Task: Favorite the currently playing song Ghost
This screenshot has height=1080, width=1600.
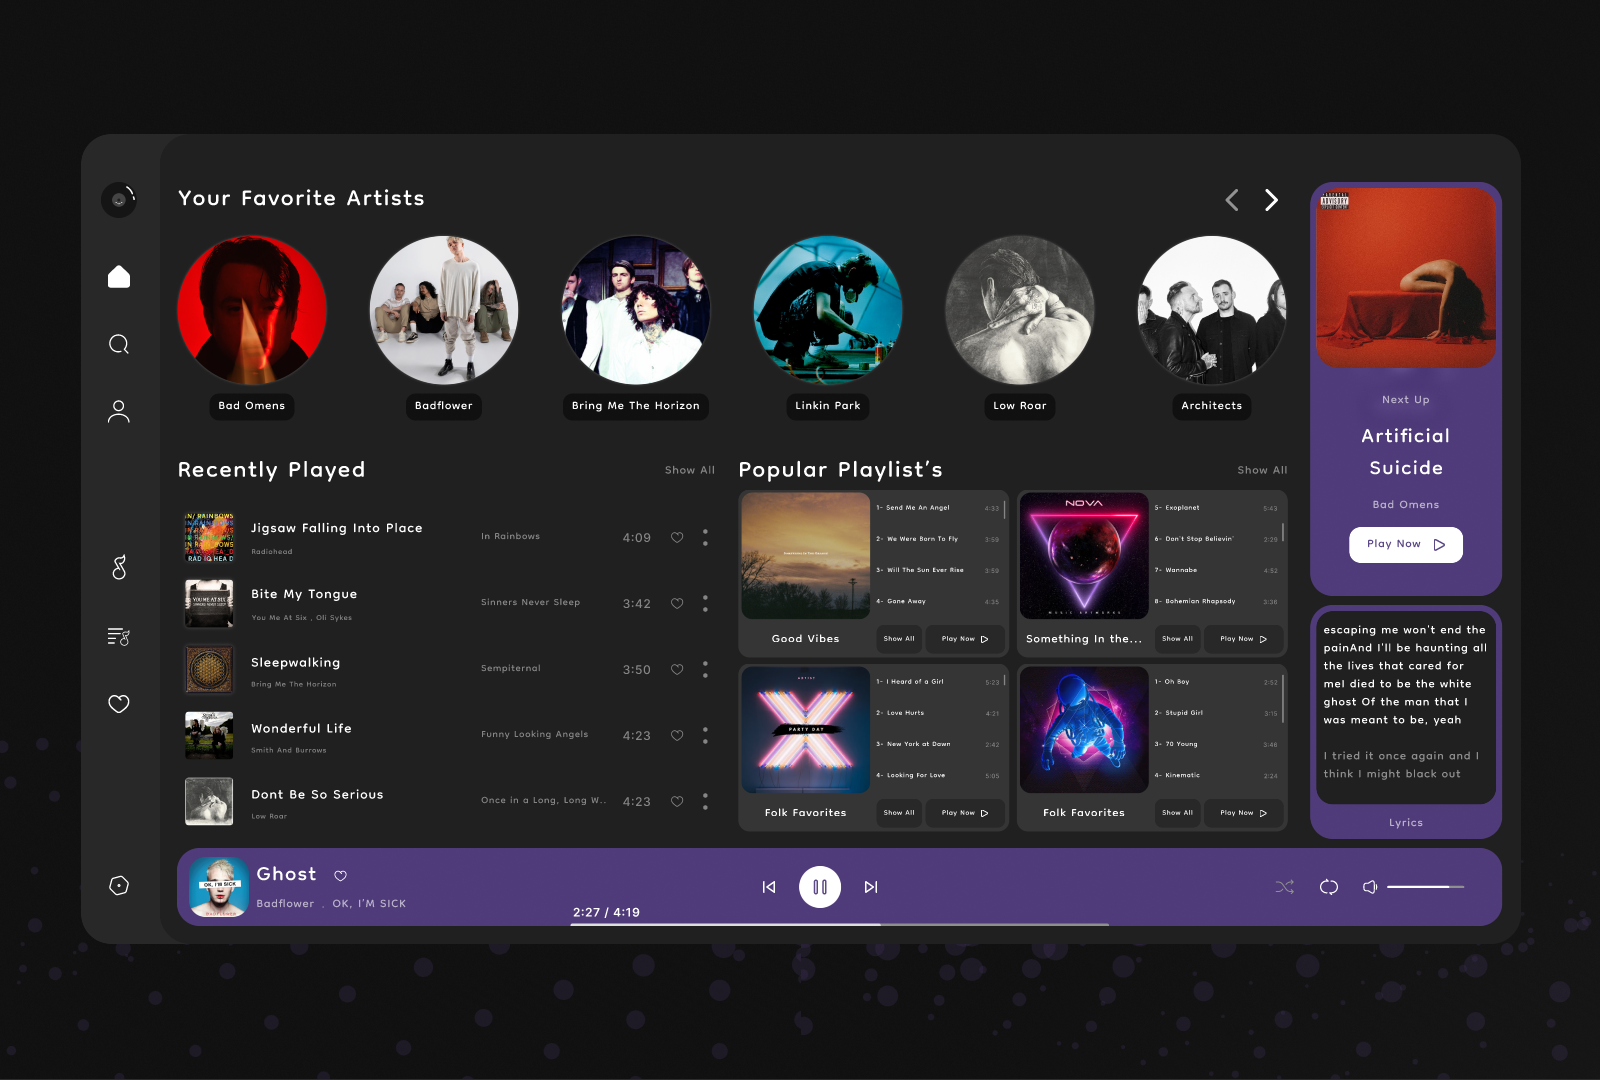Action: 340,874
